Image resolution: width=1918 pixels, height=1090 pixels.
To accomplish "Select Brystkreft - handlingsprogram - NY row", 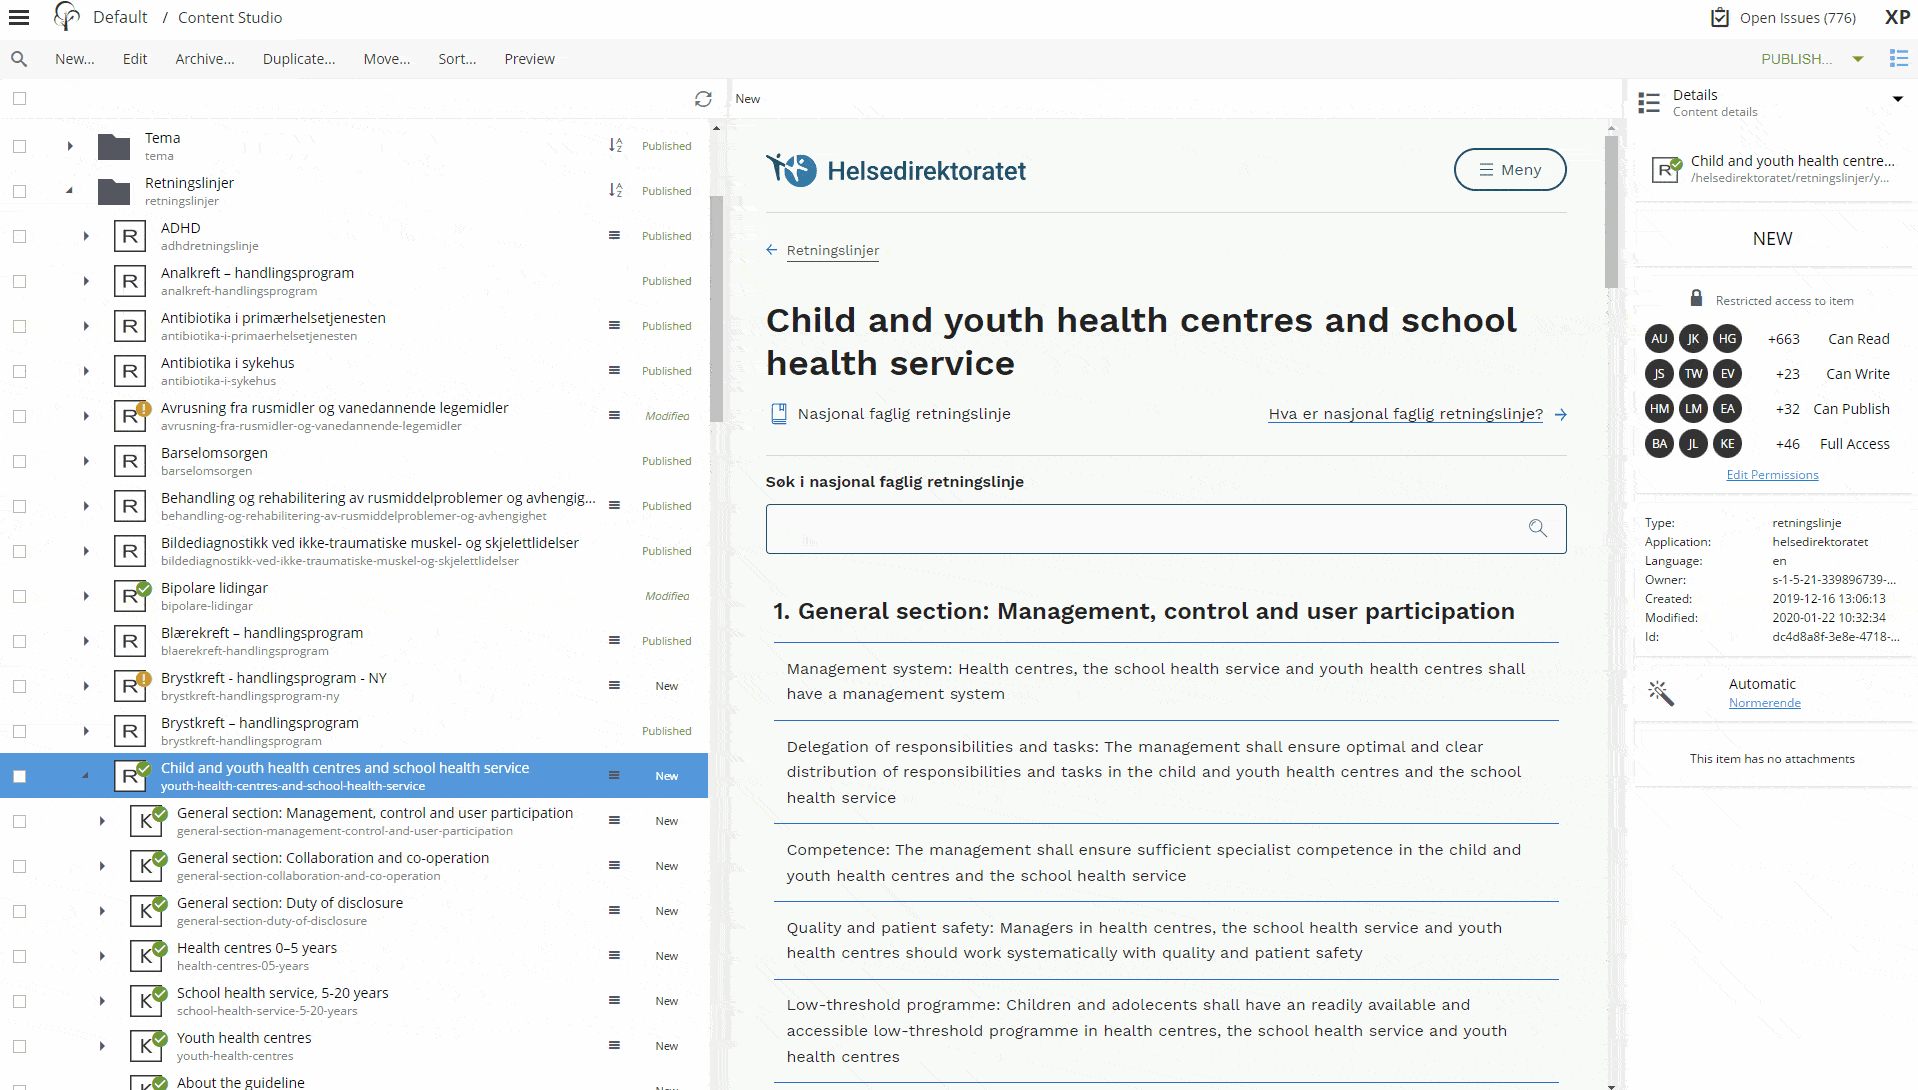I will click(354, 686).
